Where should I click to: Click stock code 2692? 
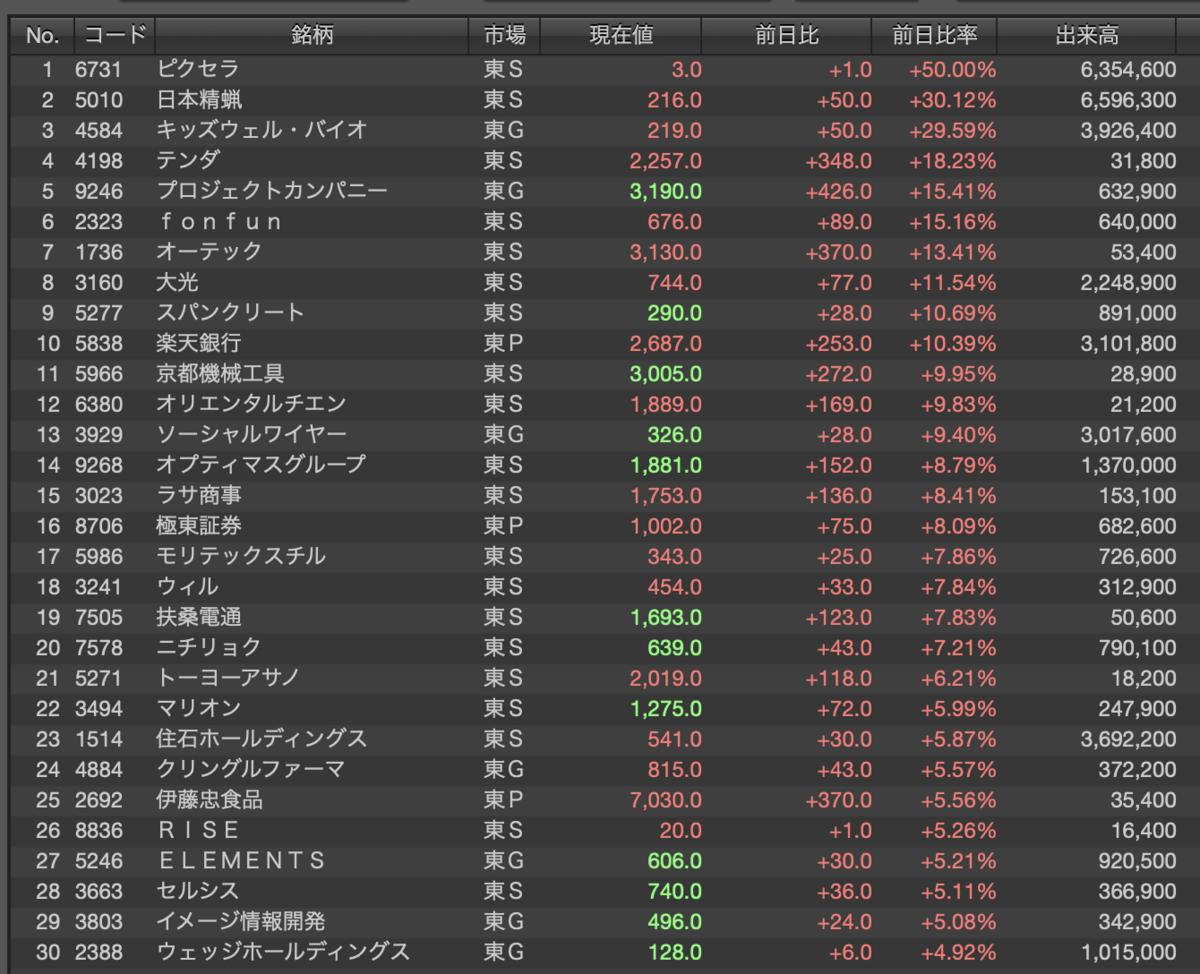98,799
